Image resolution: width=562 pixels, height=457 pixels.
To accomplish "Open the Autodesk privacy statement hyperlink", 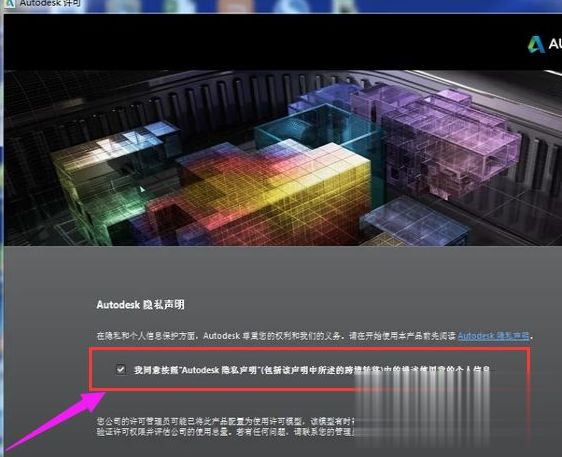I will click(x=494, y=336).
